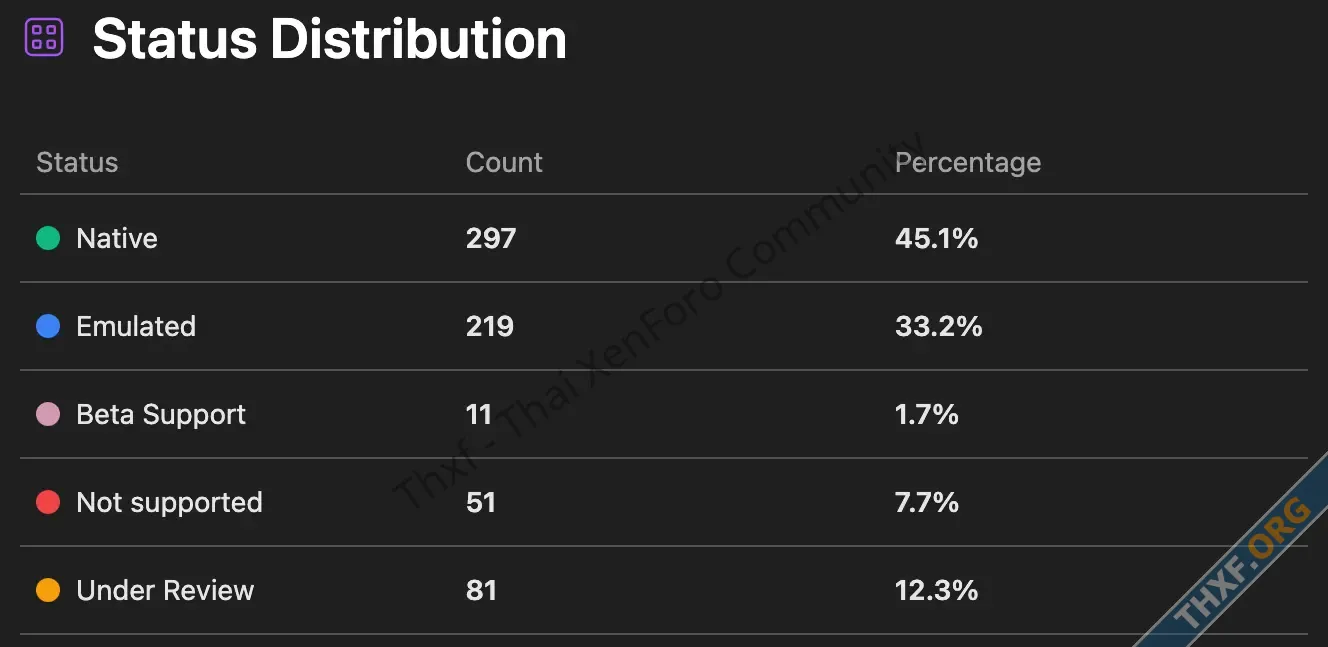Image resolution: width=1328 pixels, height=647 pixels.
Task: Click the Beta Support row label
Action: pos(161,414)
